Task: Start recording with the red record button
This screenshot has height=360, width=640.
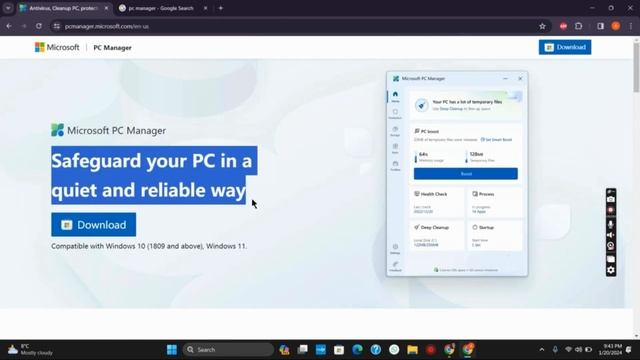Action: (611, 210)
